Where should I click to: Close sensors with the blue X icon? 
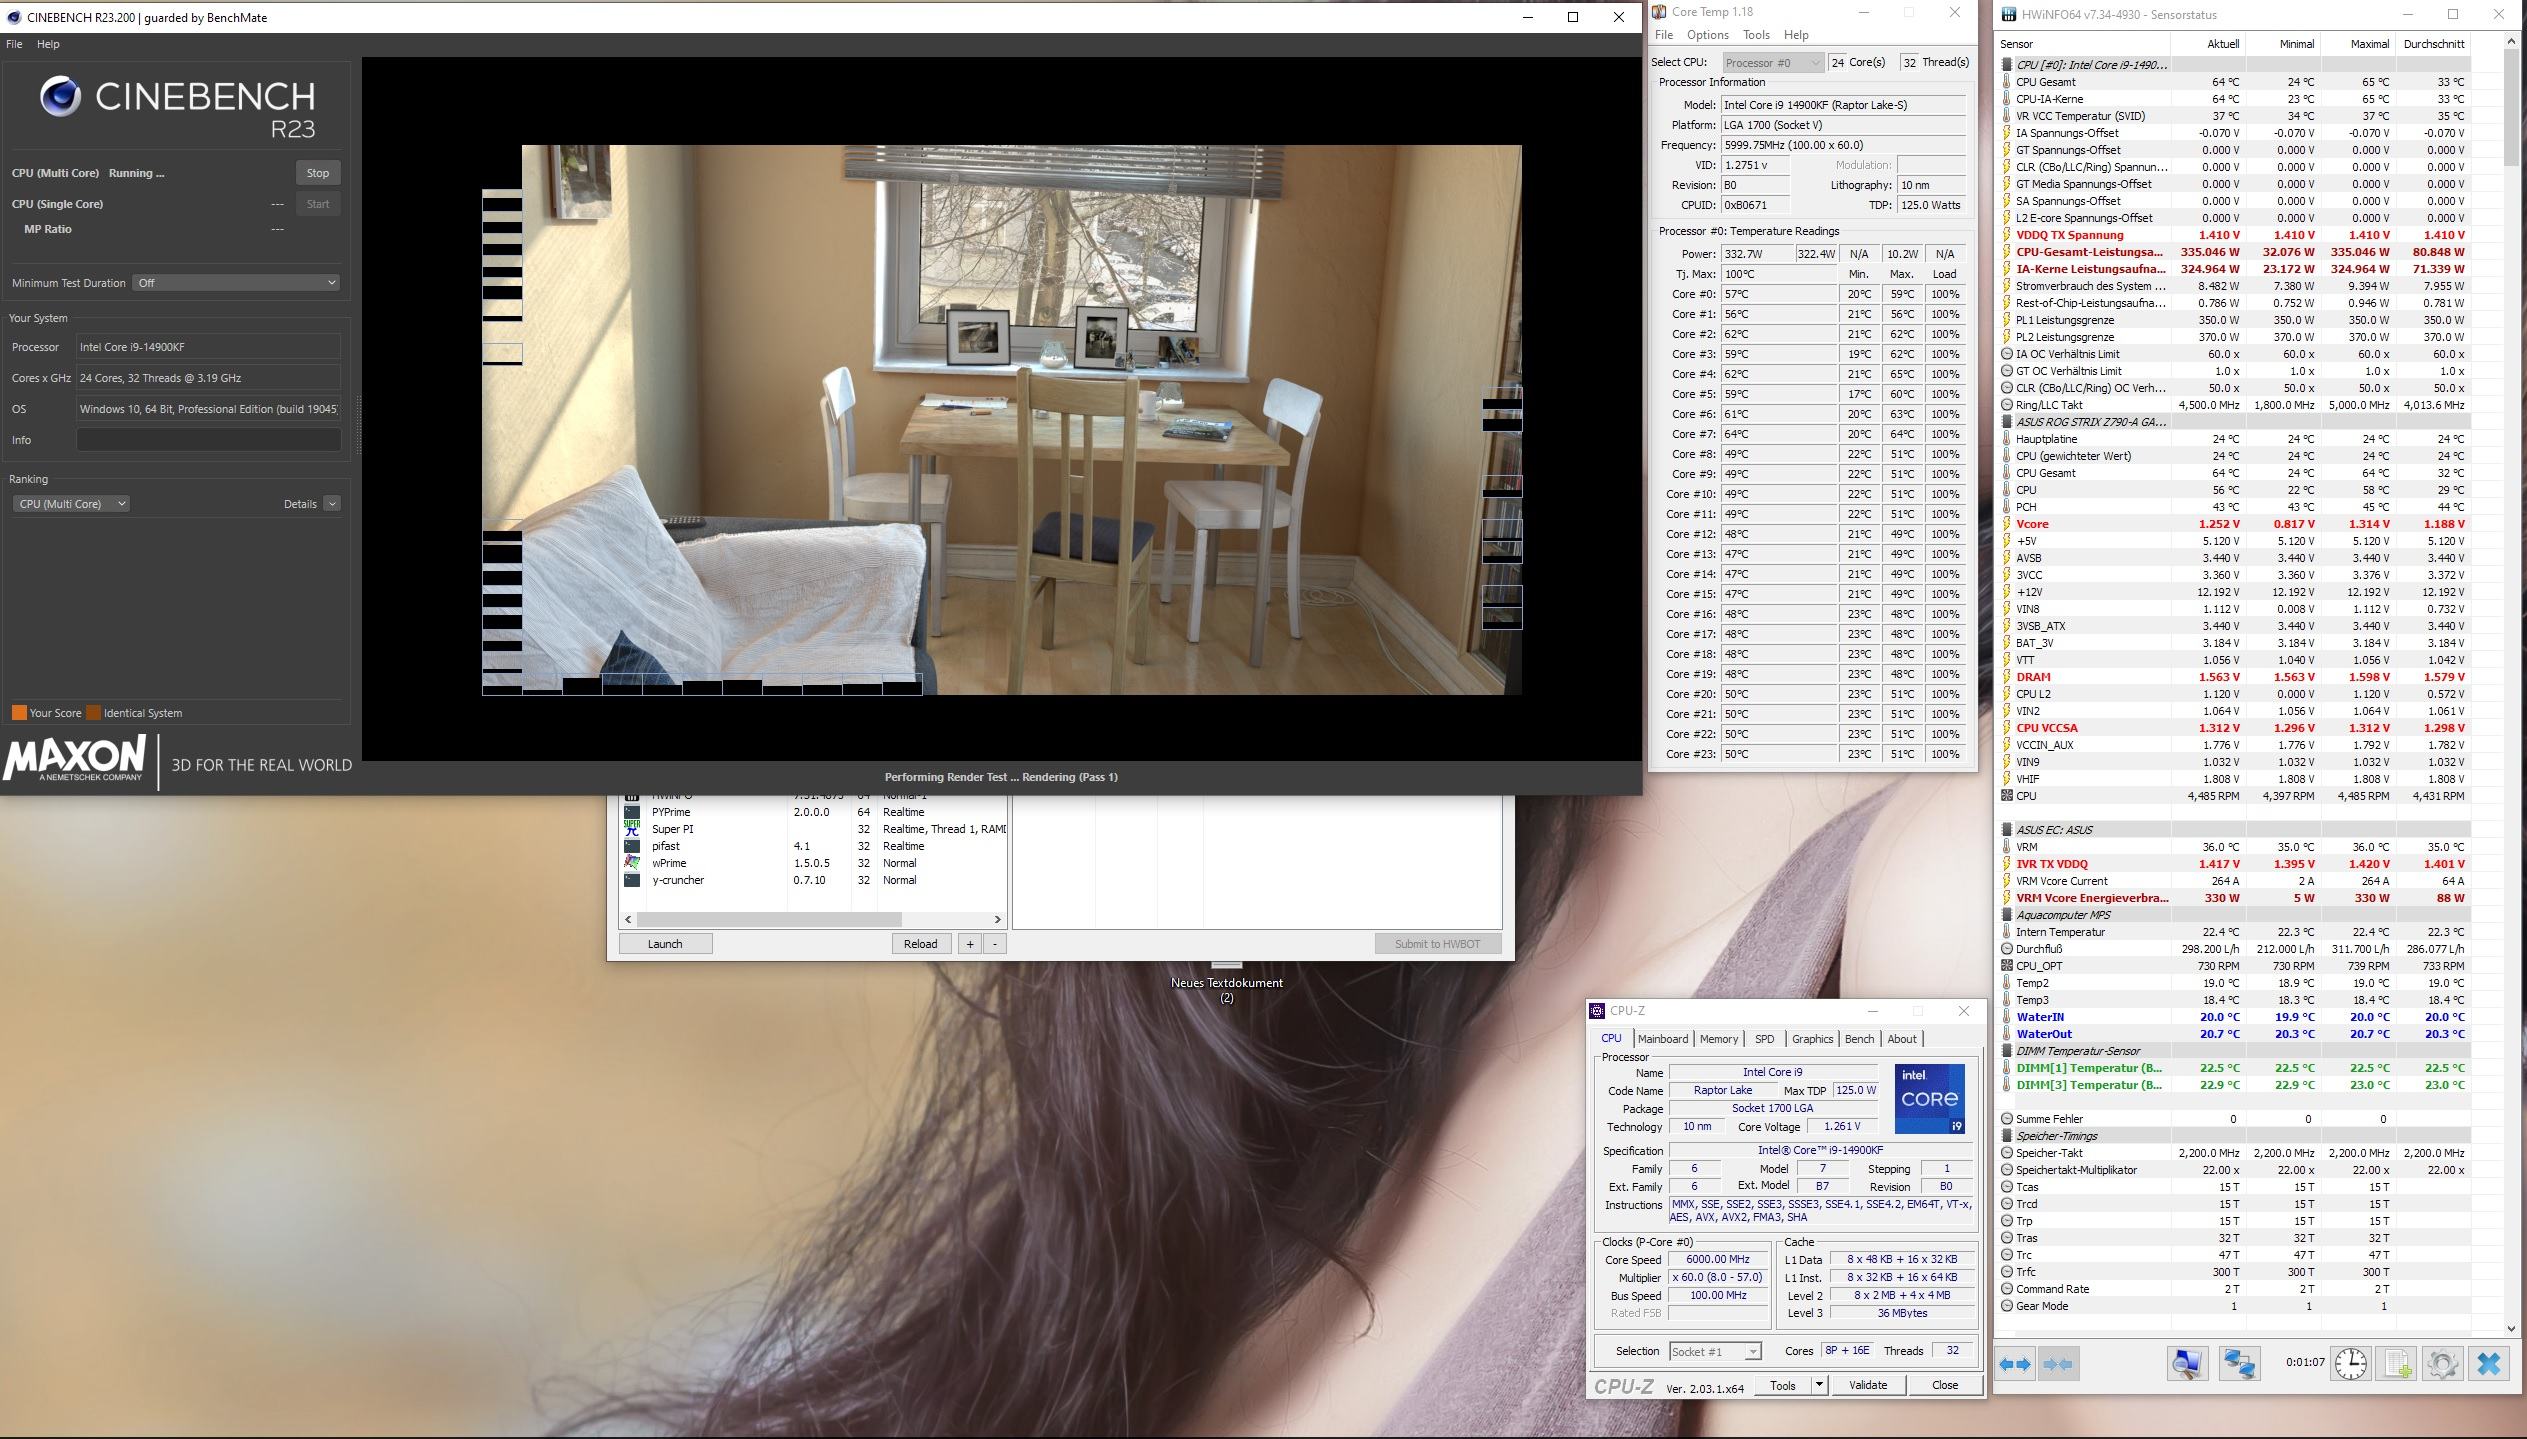pos(2489,1364)
